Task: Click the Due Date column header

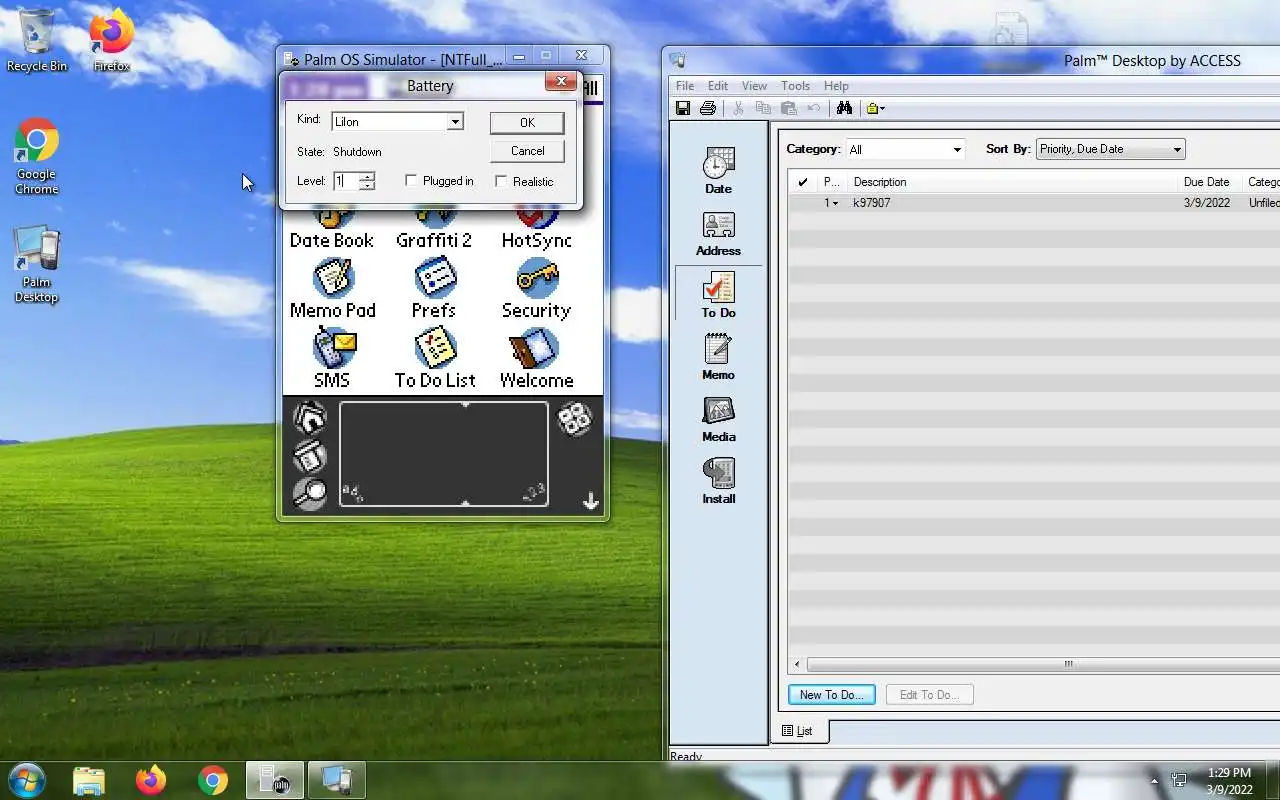Action: click(1210, 182)
